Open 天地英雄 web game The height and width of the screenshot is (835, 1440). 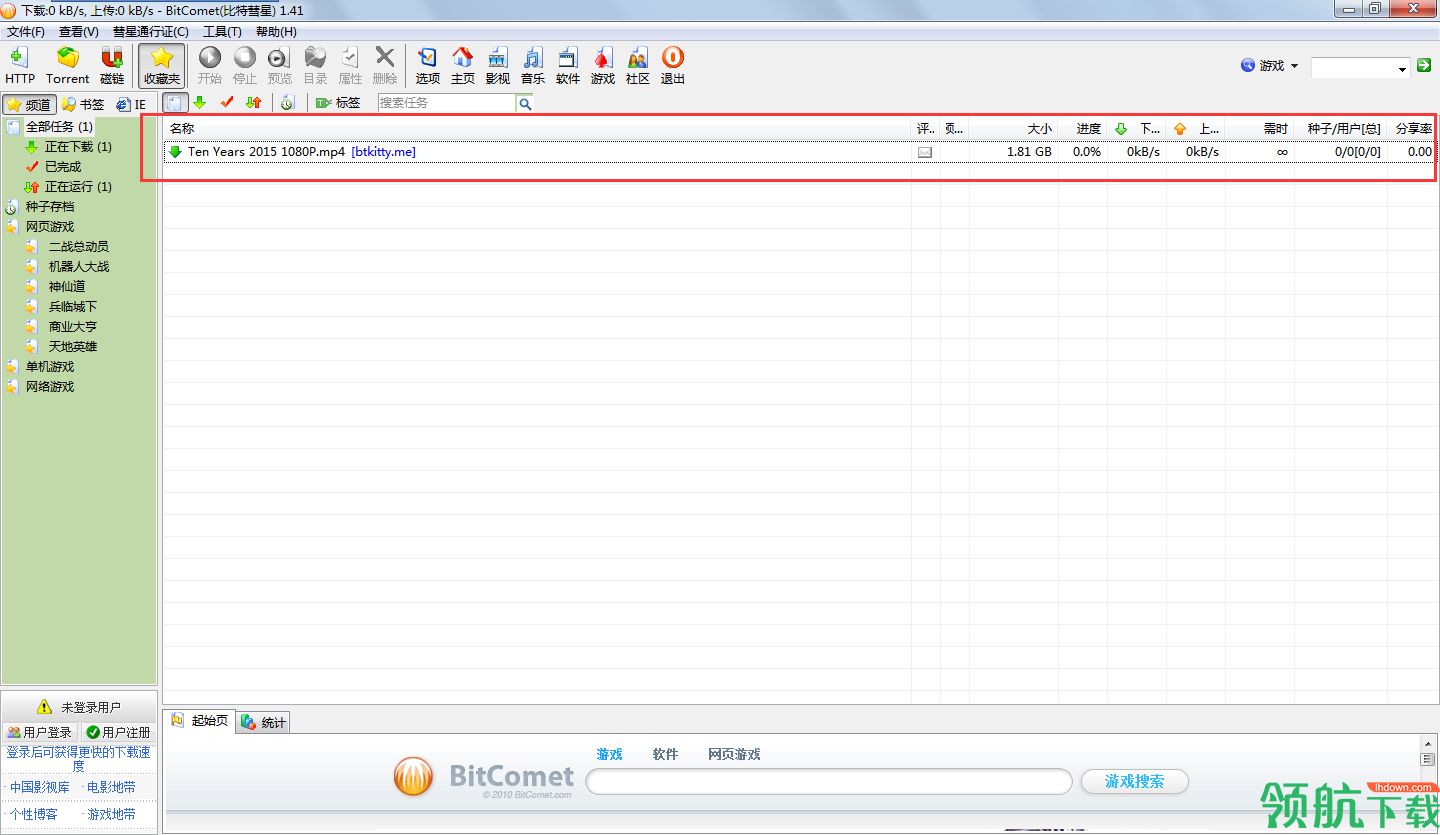(x=73, y=347)
